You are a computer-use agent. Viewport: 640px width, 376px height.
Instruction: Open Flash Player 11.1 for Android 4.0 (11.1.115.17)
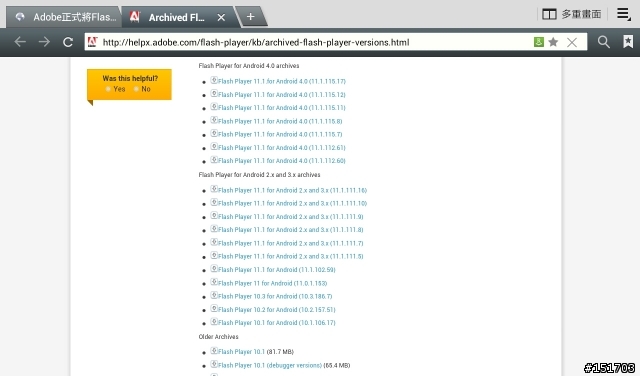click(x=282, y=81)
